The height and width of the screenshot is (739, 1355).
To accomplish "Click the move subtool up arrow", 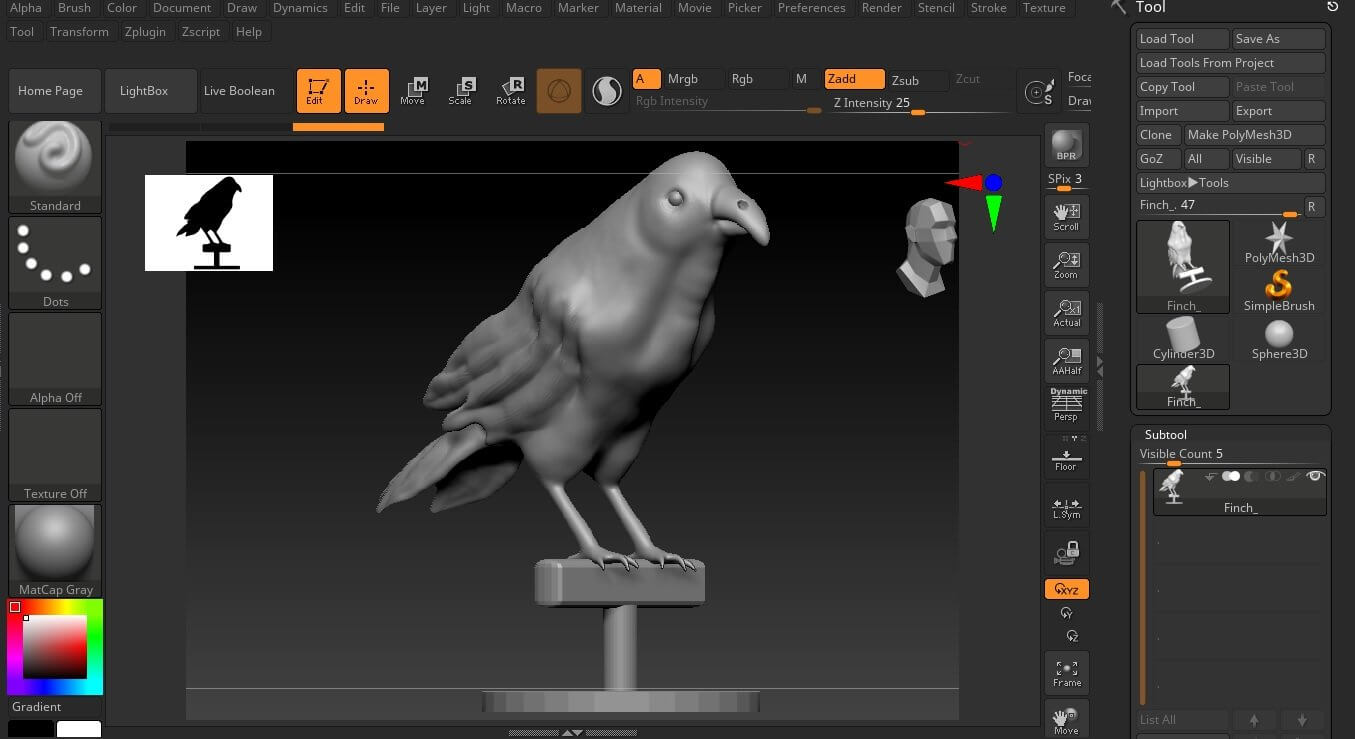I will click(x=1254, y=720).
